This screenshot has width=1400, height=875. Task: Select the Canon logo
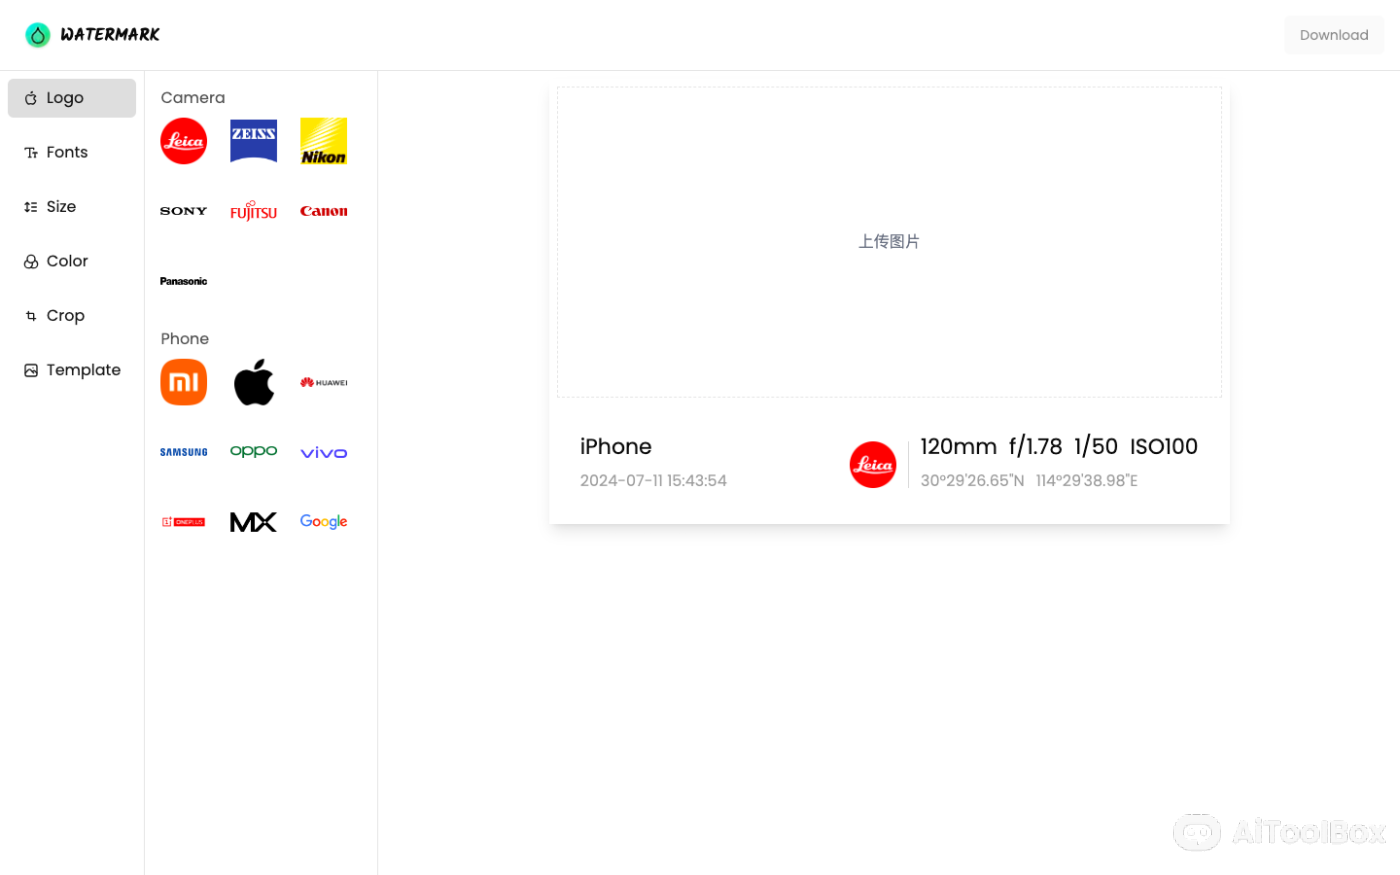(324, 211)
